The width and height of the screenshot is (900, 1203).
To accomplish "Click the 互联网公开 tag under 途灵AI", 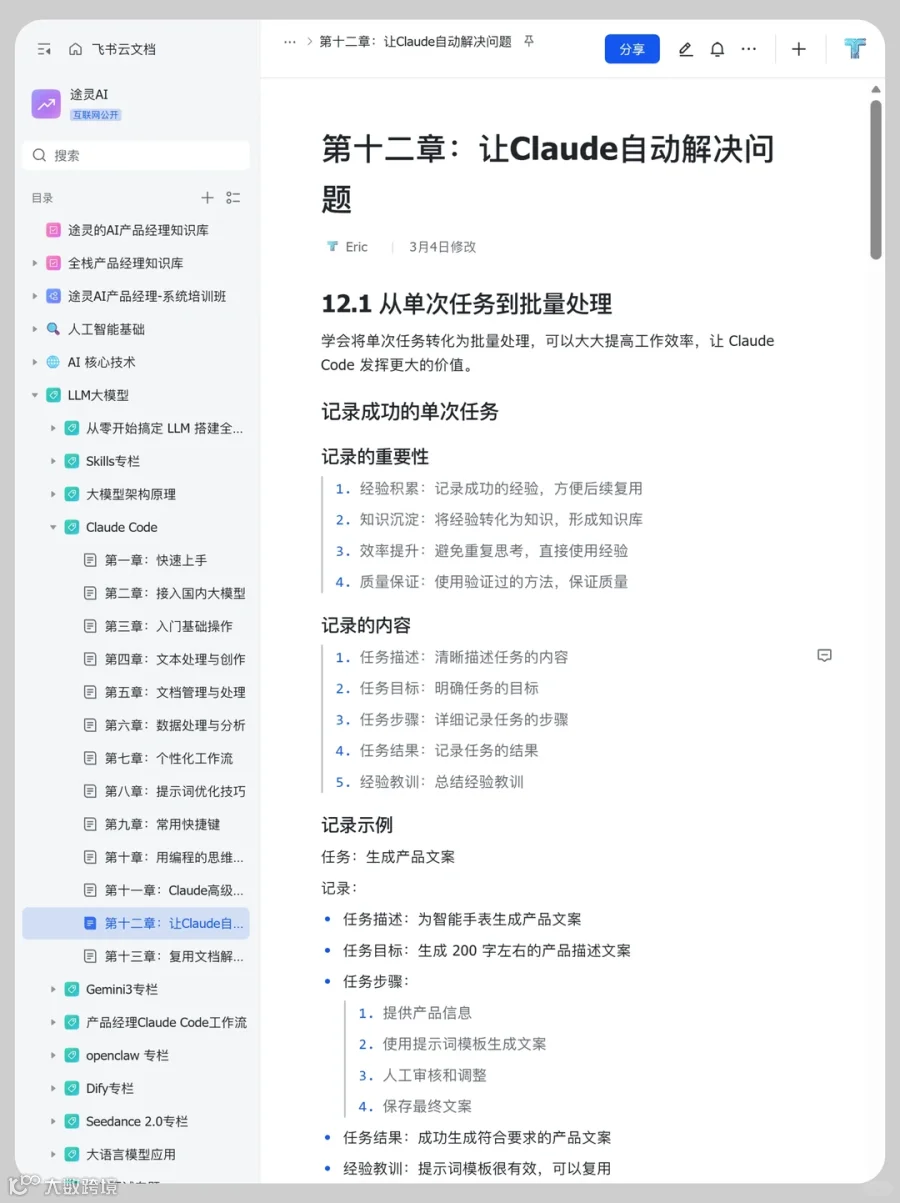I will [x=95, y=115].
